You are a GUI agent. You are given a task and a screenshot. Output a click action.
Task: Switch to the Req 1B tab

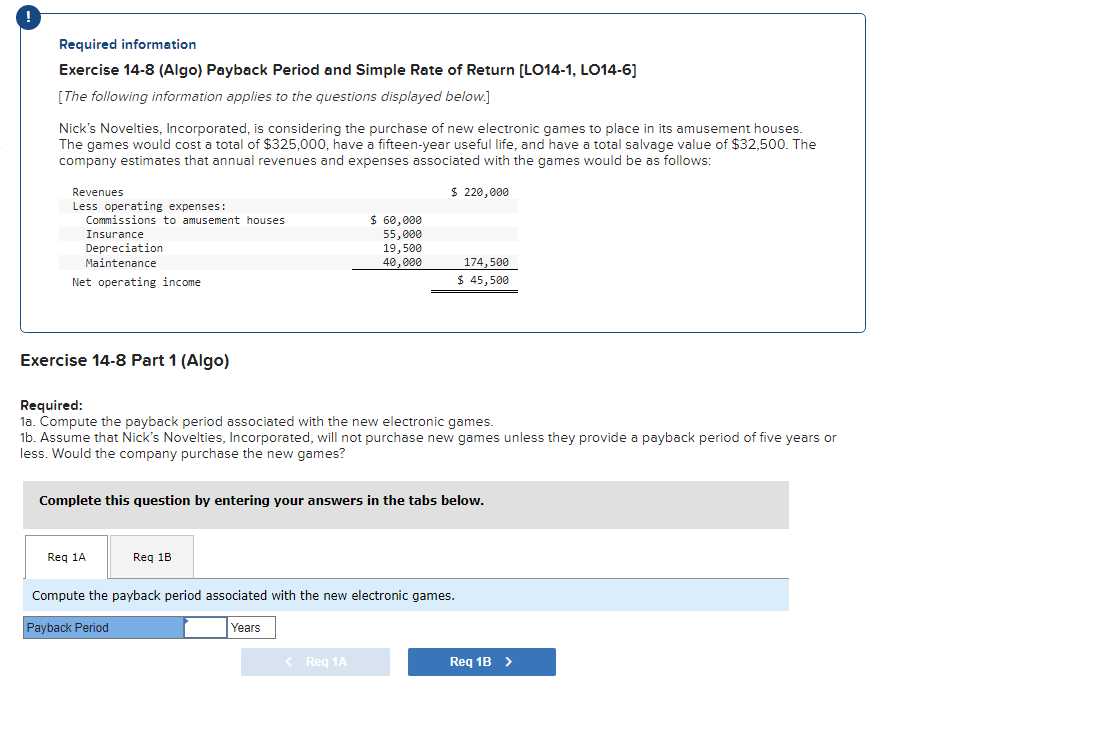pyautogui.click(x=150, y=556)
